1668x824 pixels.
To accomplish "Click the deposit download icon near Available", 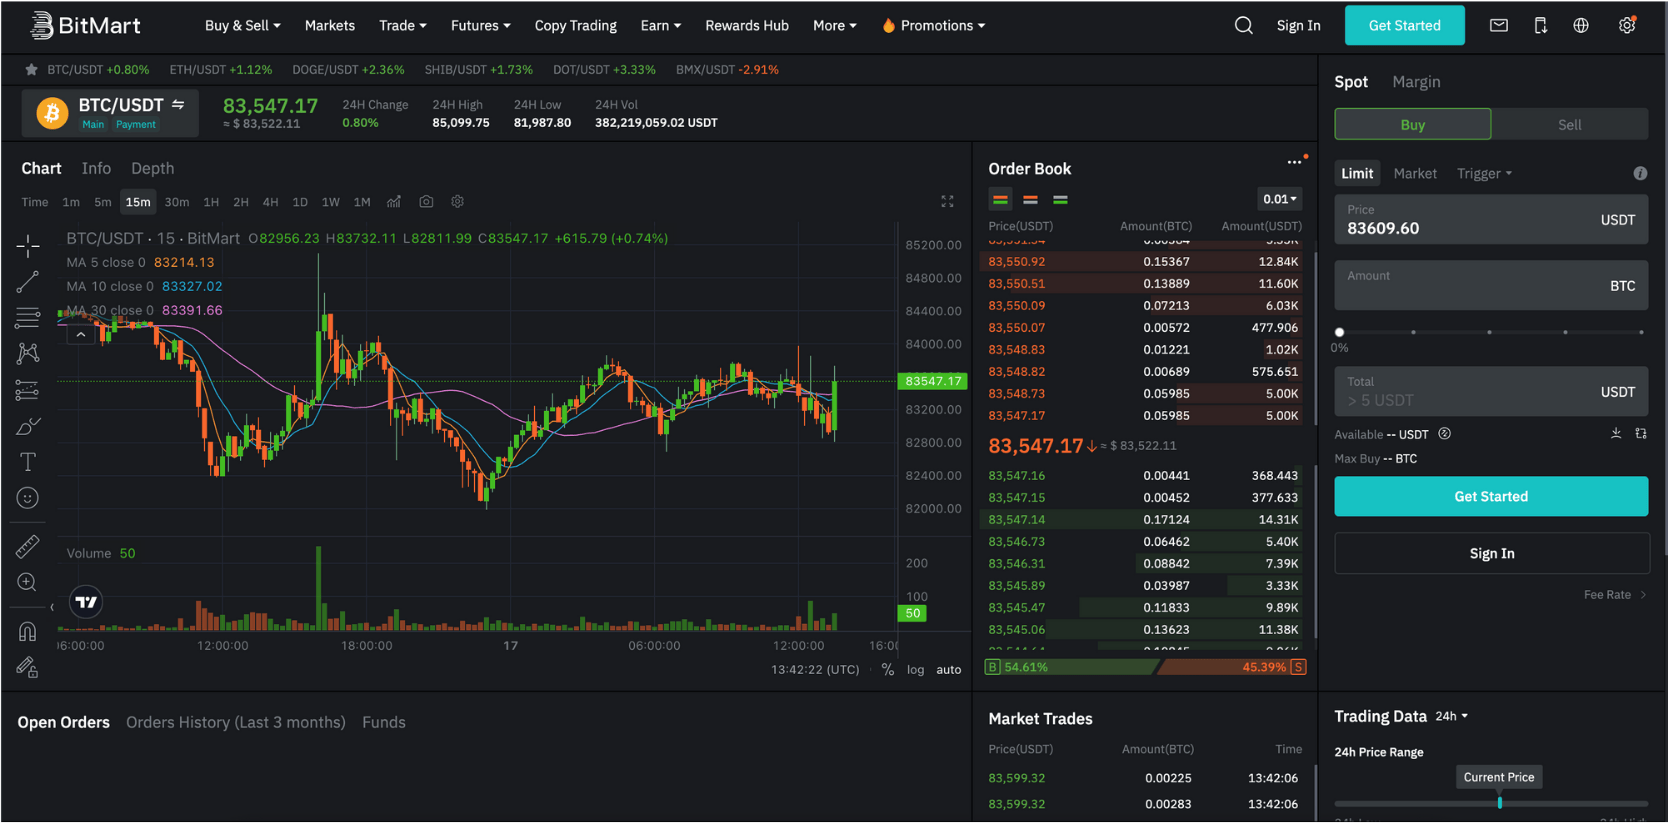I will [x=1616, y=434].
